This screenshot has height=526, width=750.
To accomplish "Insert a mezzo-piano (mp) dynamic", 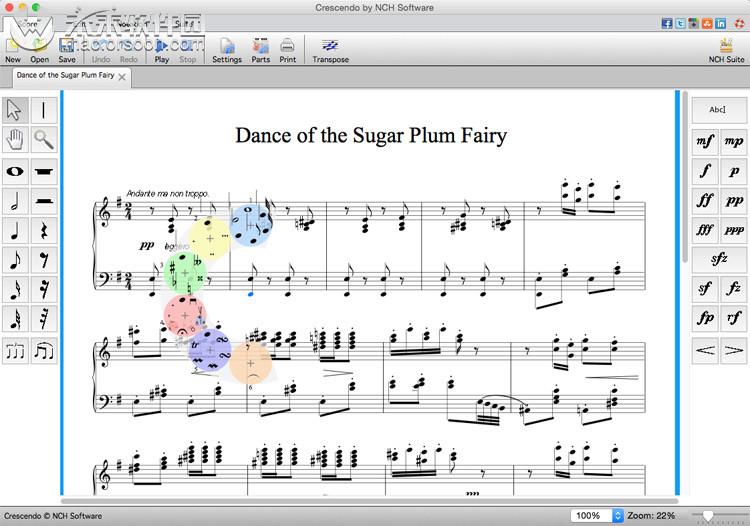I will [734, 142].
